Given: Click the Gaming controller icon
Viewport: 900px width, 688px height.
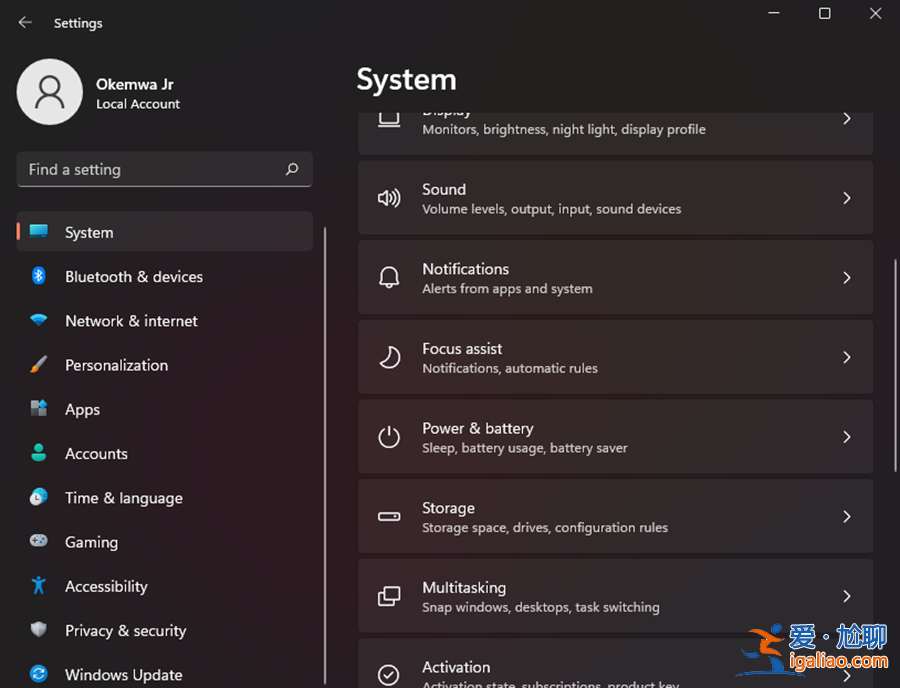Looking at the screenshot, I should point(37,541).
